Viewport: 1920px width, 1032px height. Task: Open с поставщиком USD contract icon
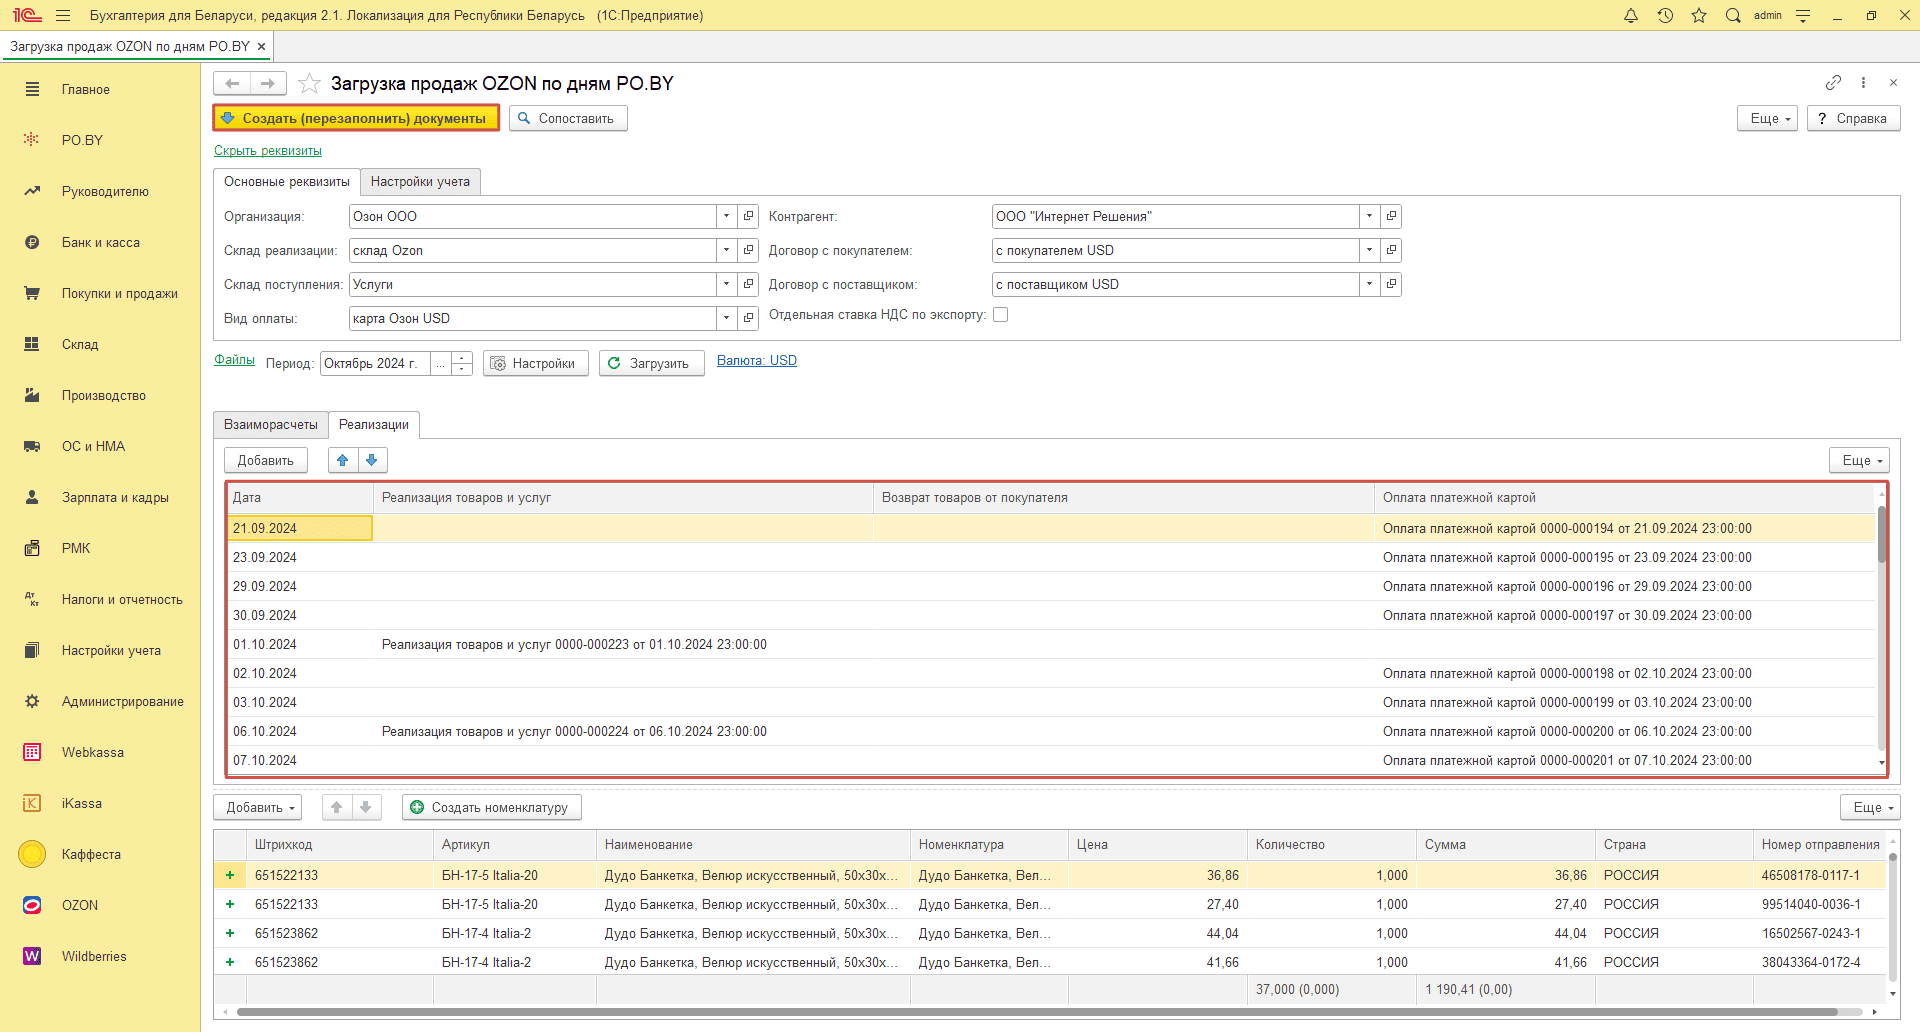pyautogui.click(x=1391, y=284)
